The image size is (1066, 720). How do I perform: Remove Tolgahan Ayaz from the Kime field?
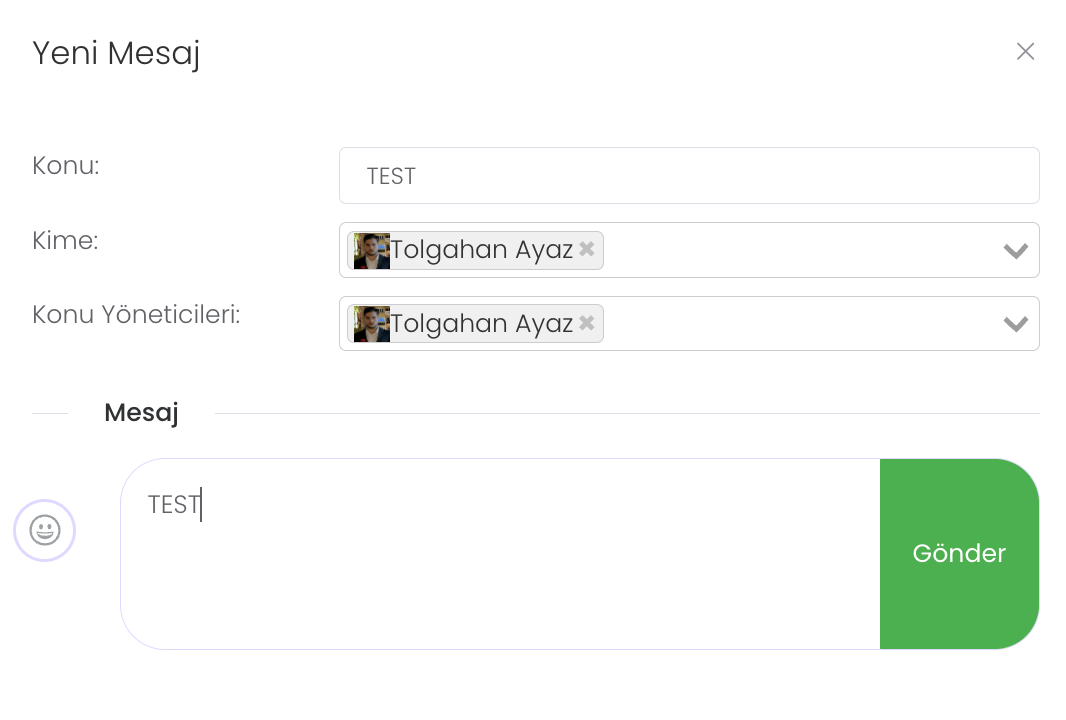587,249
